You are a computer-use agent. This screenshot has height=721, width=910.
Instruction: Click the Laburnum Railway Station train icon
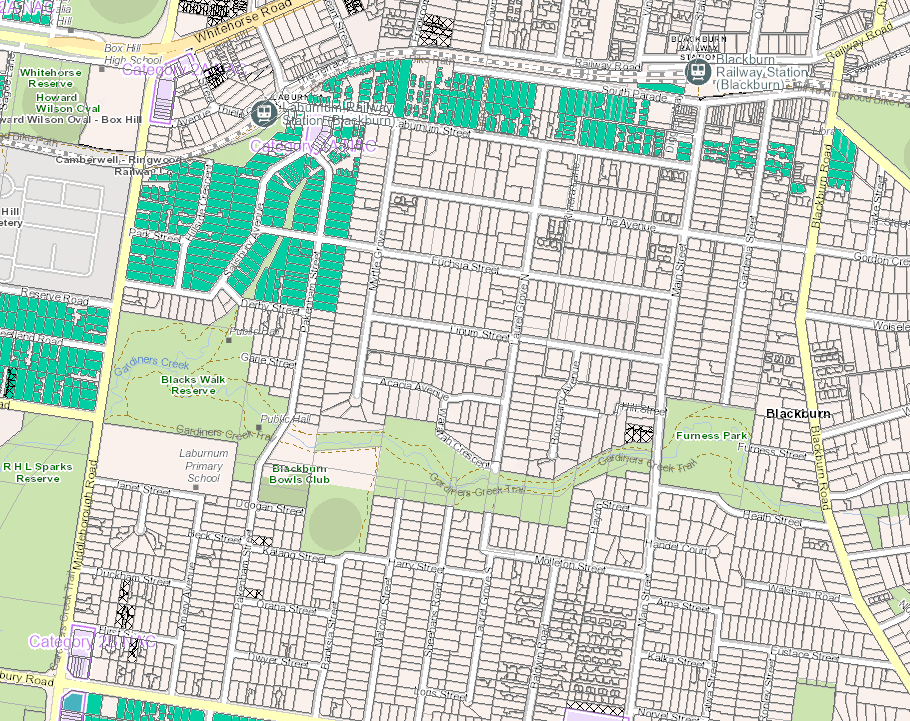[x=265, y=111]
